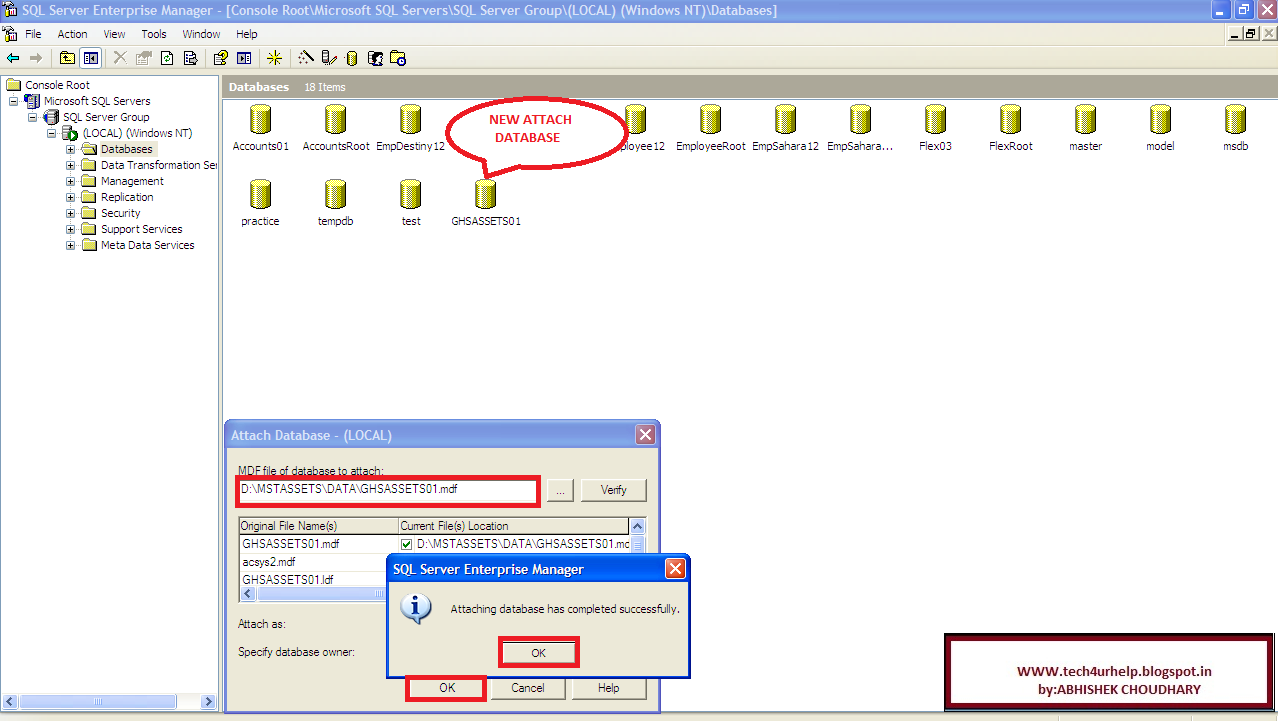The height and width of the screenshot is (721, 1278).
Task: Expand the Databases tree node
Action: [x=70, y=149]
